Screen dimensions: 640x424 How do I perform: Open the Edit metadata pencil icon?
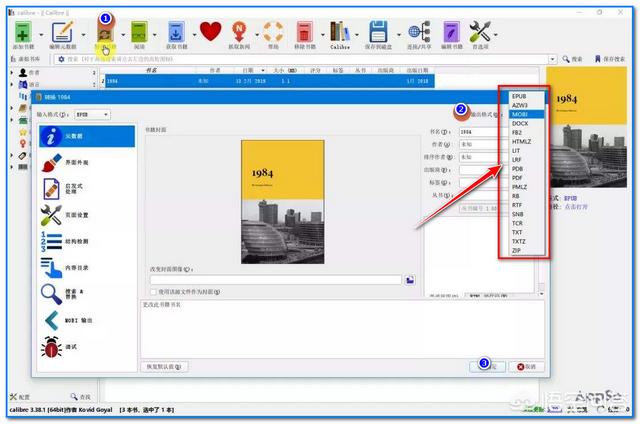point(62,32)
